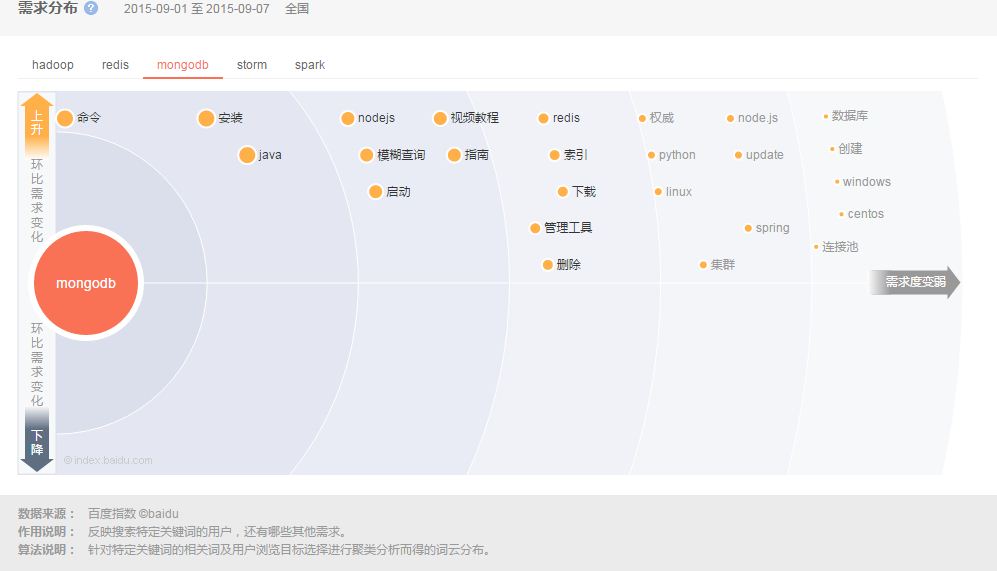Click the help question mark icon next to 需求分布
The height and width of the screenshot is (571, 997).
(x=91, y=8)
